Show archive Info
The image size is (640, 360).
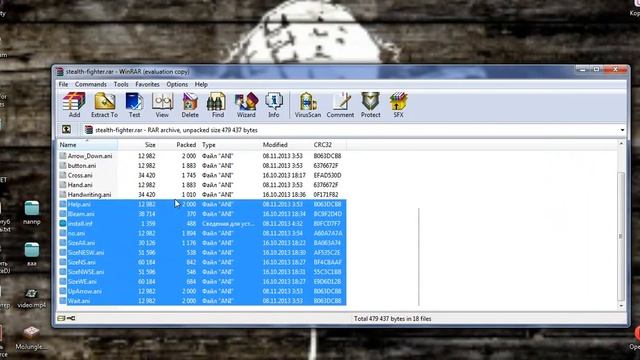pyautogui.click(x=274, y=104)
